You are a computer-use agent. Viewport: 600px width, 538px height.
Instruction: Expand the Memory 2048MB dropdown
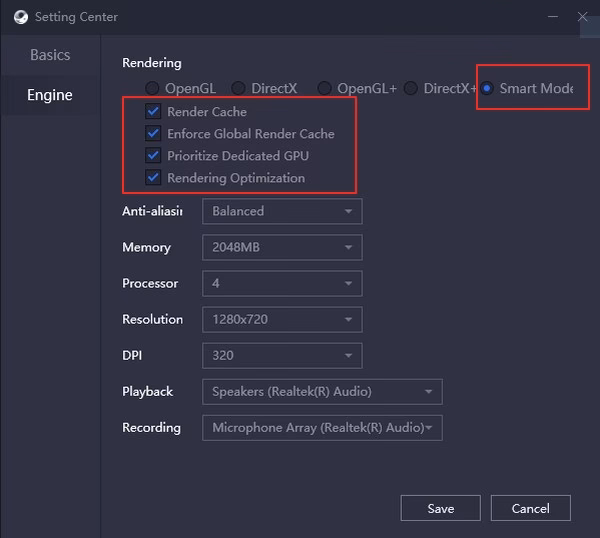pos(281,247)
